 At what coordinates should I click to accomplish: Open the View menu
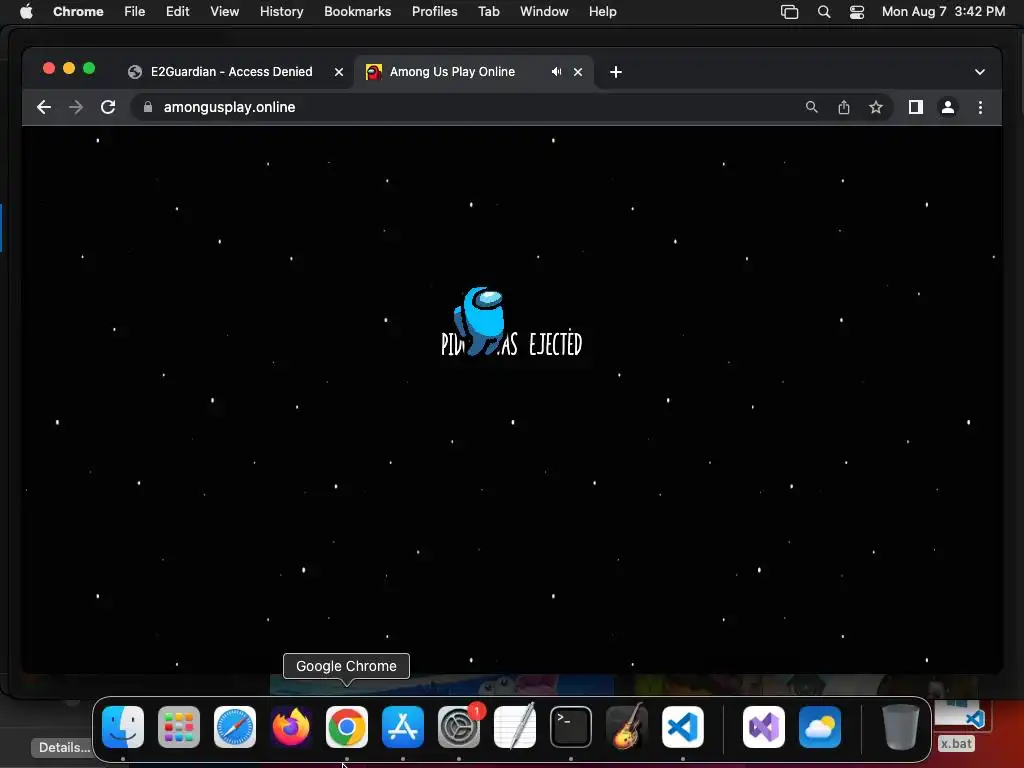[x=224, y=12]
